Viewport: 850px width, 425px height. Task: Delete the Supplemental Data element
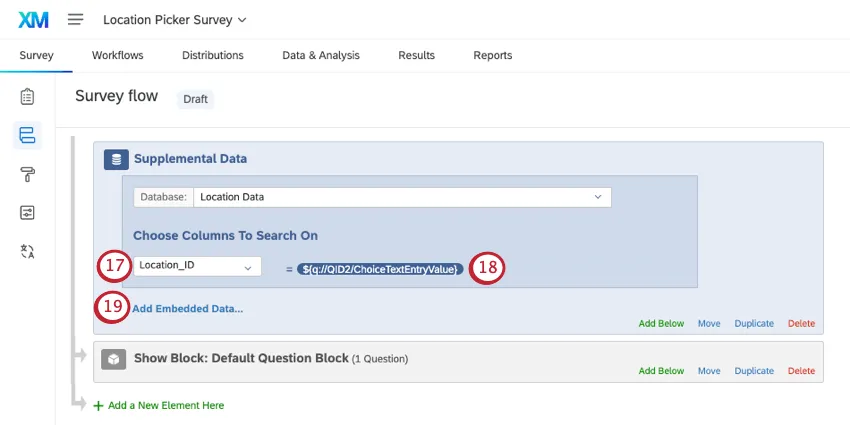[801, 323]
